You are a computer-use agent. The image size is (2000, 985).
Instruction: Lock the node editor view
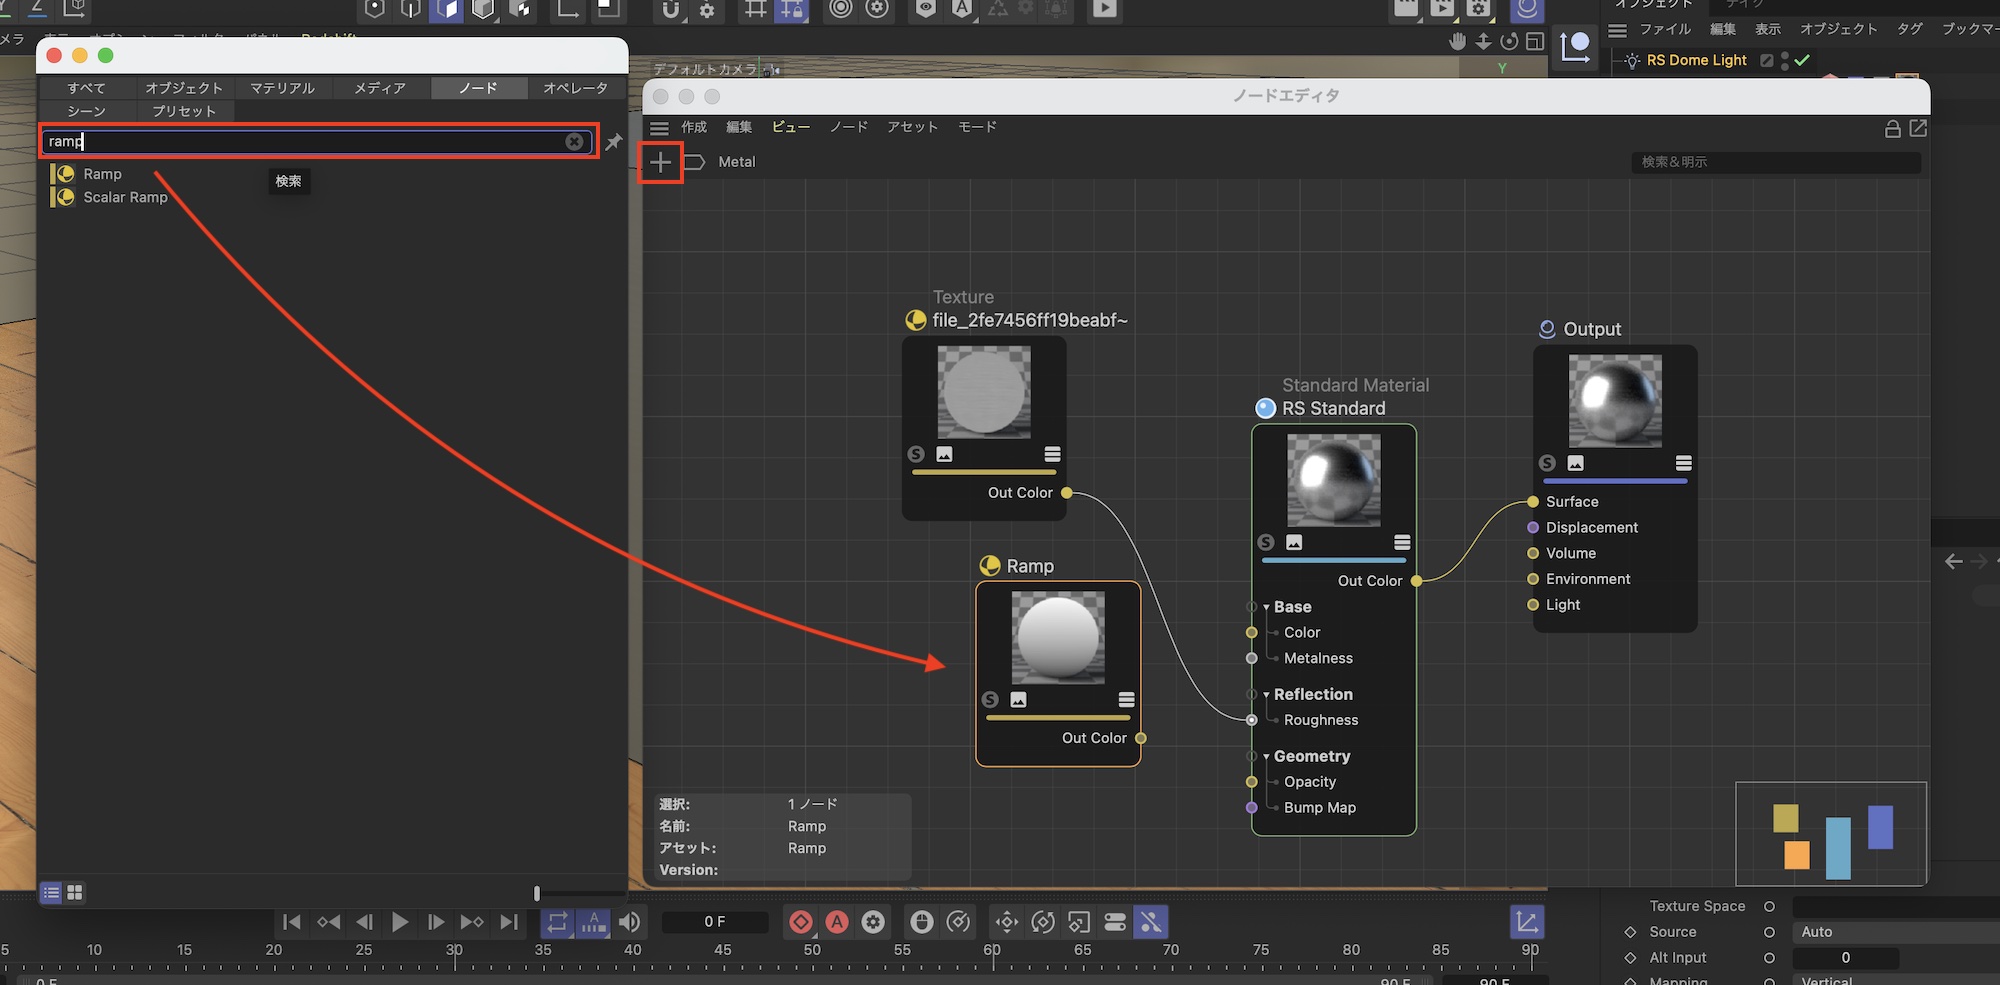(x=1892, y=128)
